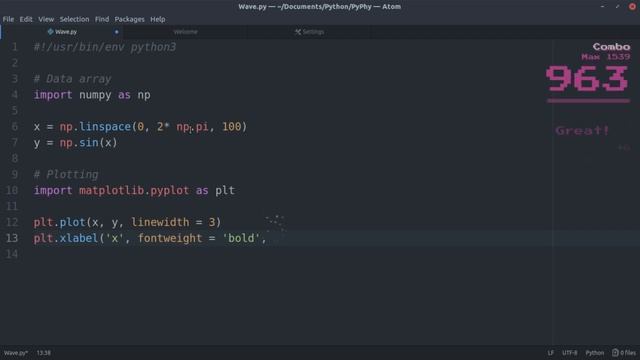
Task: Open the File menu
Action: pos(8,19)
